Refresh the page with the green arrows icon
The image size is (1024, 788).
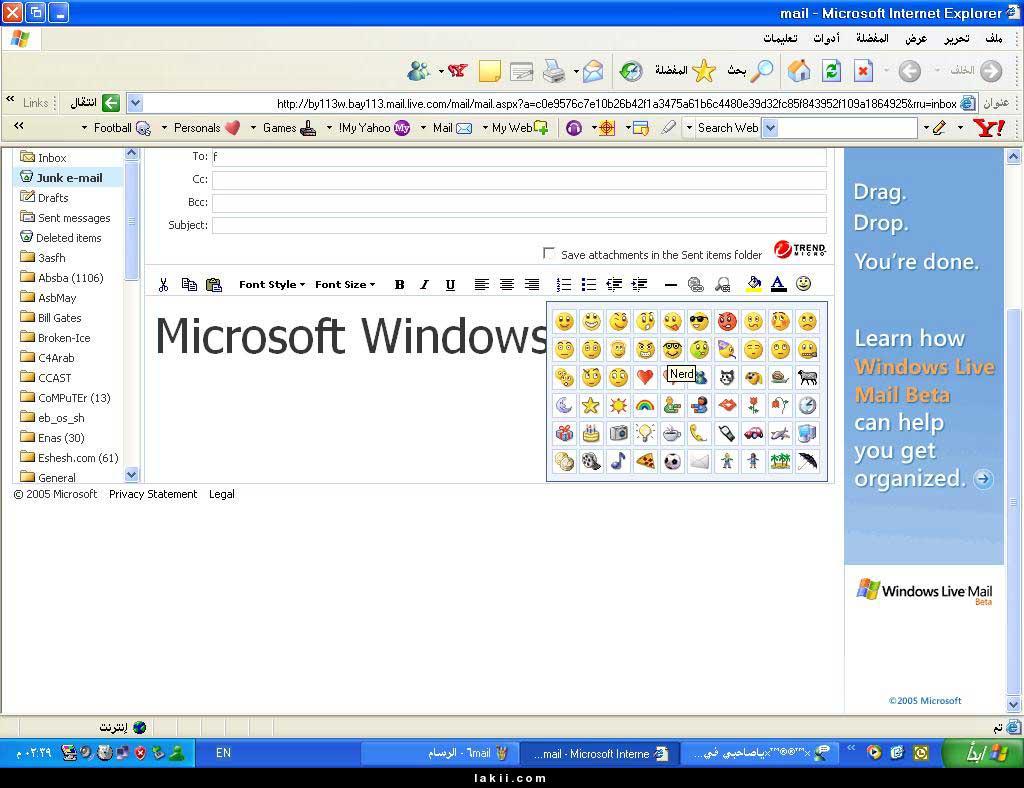[831, 71]
